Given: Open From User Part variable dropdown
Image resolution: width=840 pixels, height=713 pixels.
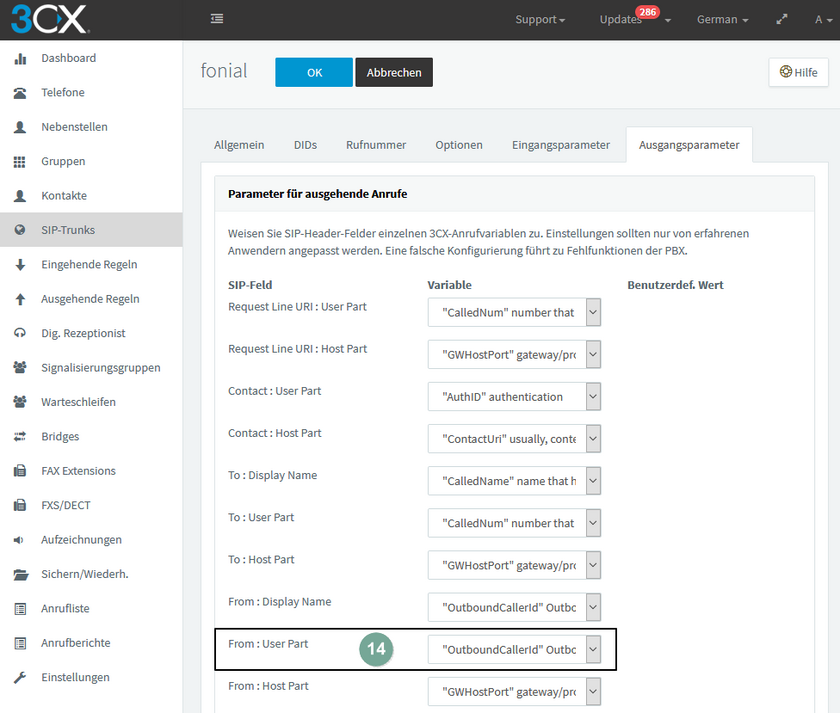Looking at the screenshot, I should pos(514,650).
